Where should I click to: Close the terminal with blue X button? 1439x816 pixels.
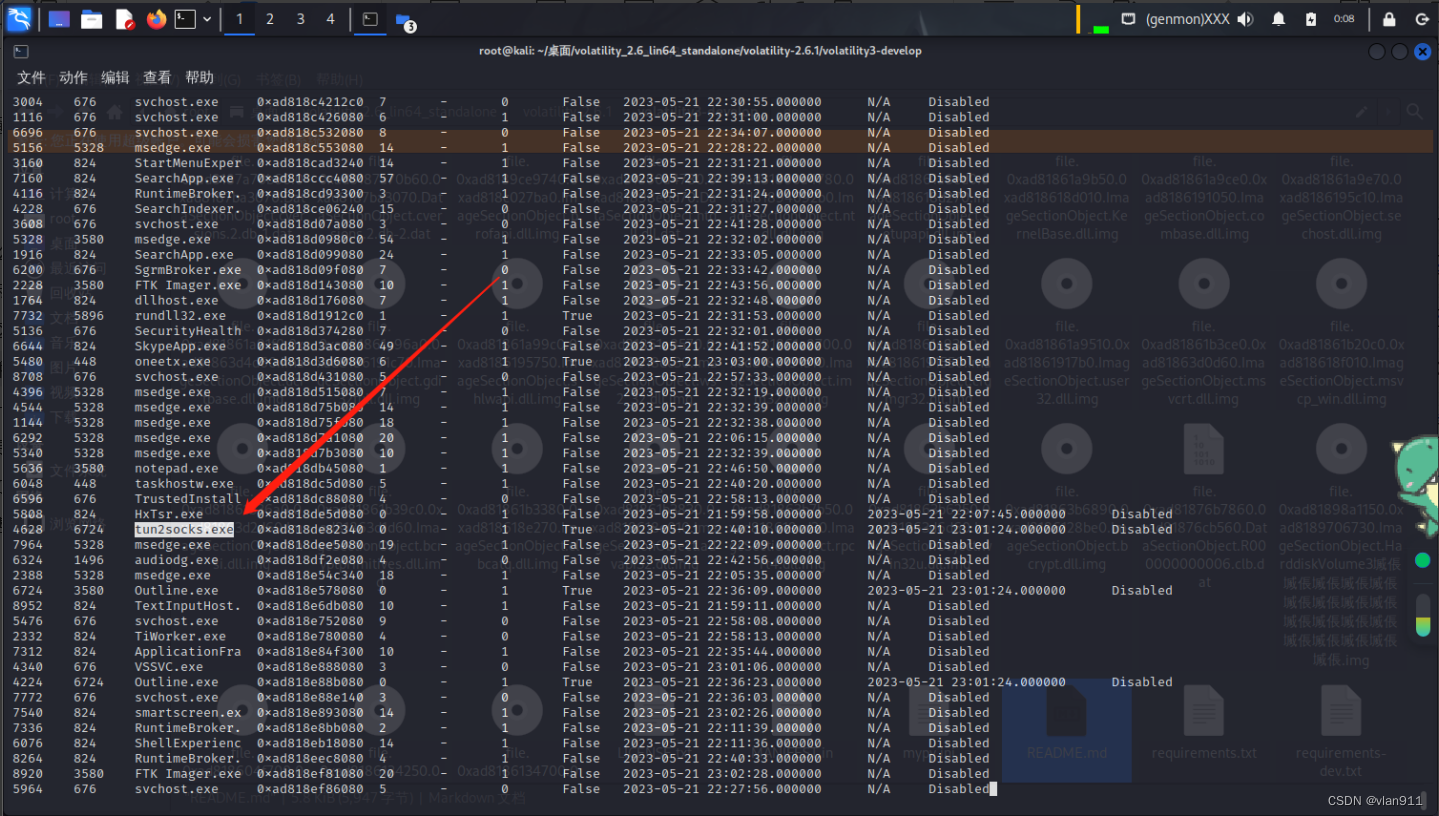pos(1422,51)
